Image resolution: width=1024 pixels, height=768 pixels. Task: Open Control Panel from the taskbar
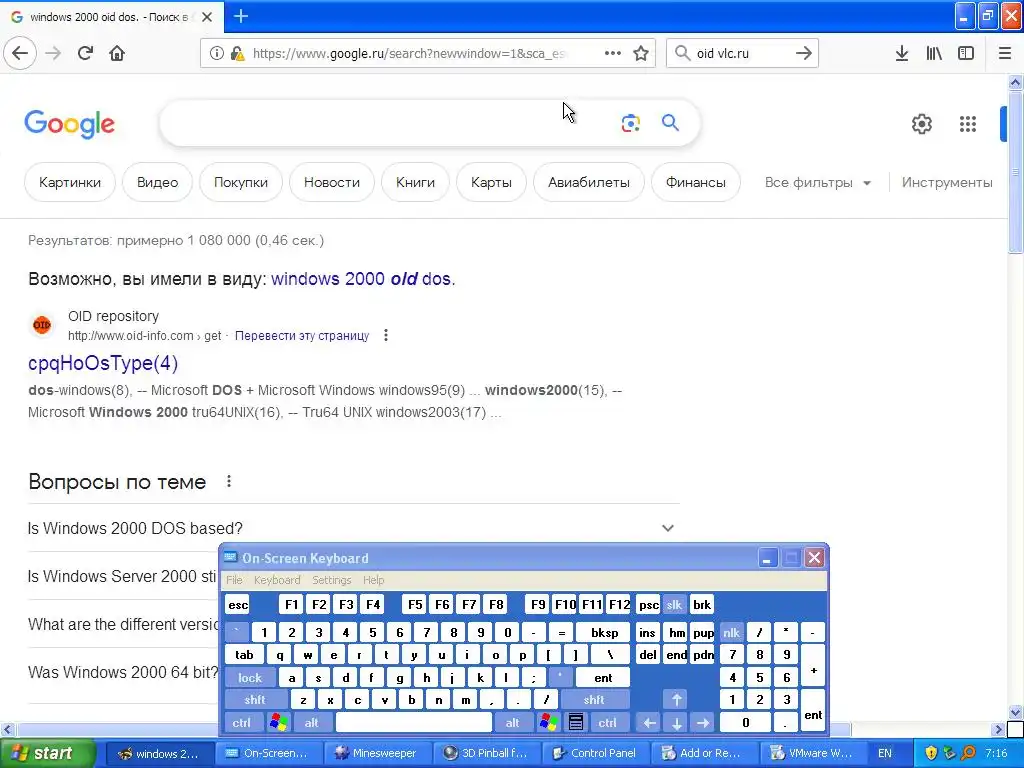[596, 753]
